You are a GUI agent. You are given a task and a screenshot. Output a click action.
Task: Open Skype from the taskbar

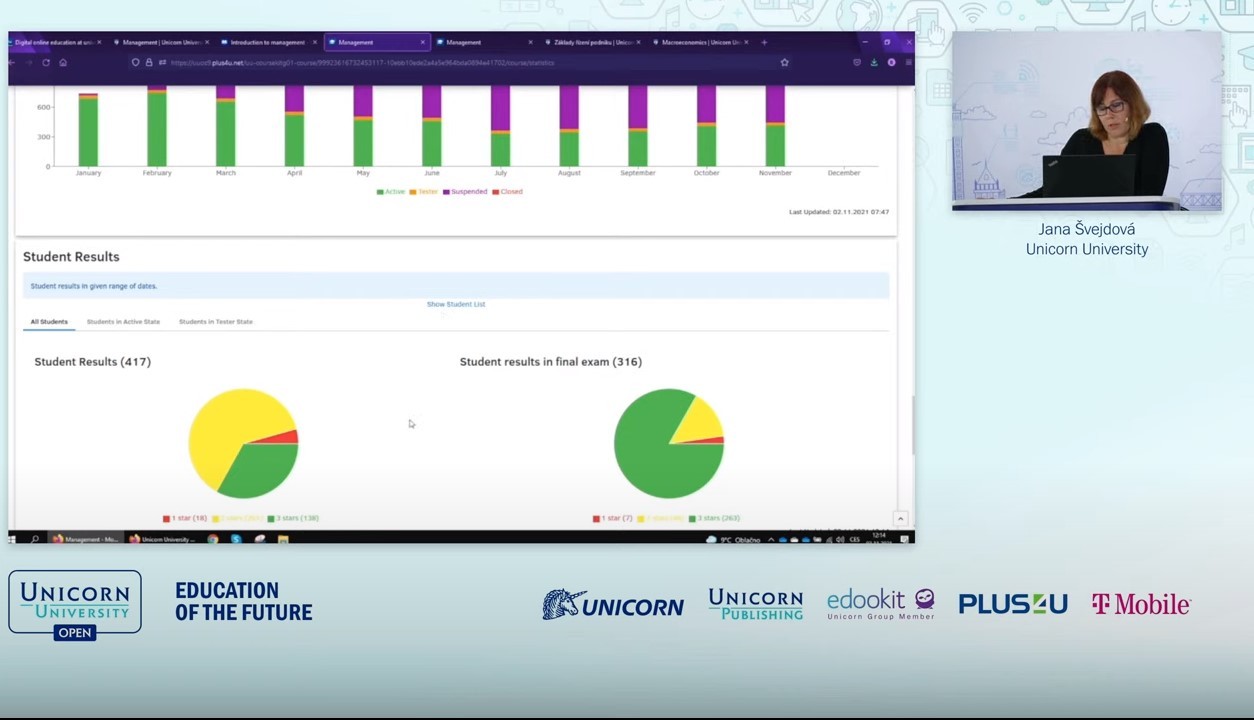[x=236, y=539]
